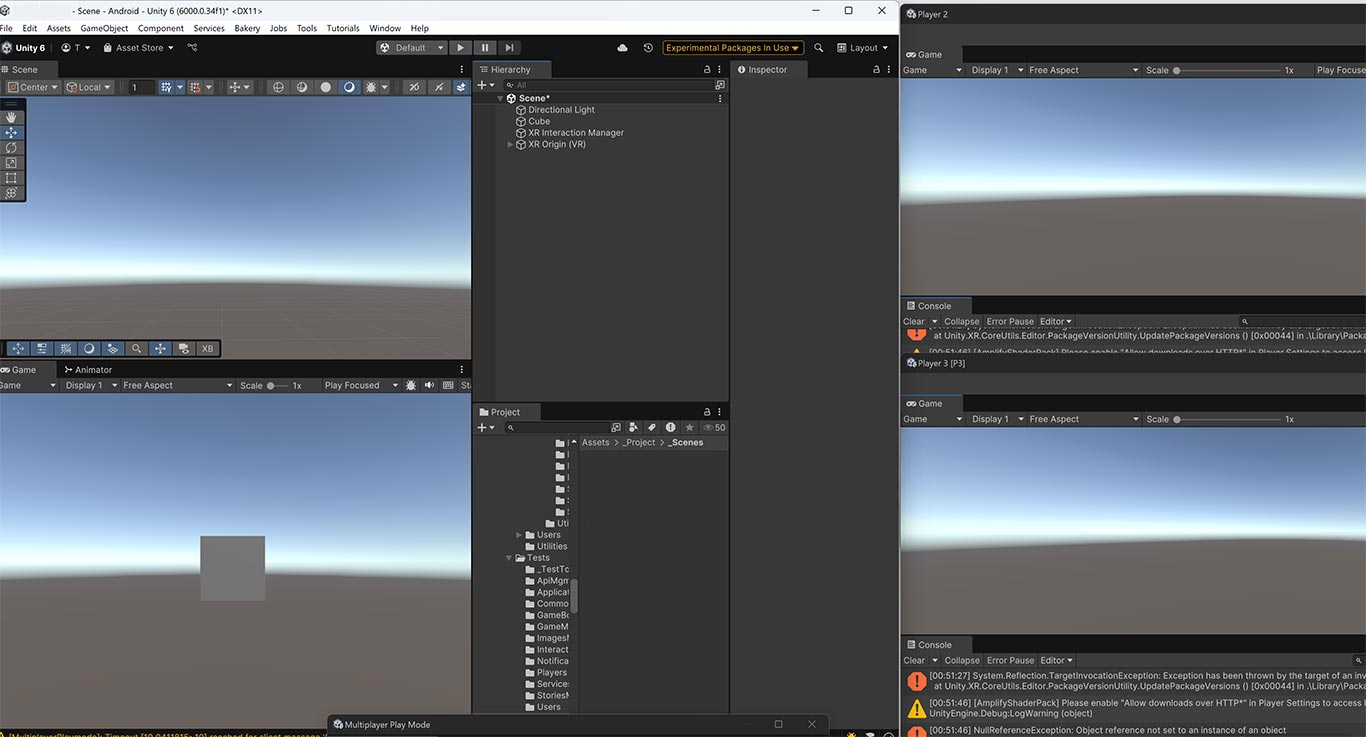
Task: Select the Move tool in Scene toolbar
Action: click(12, 133)
